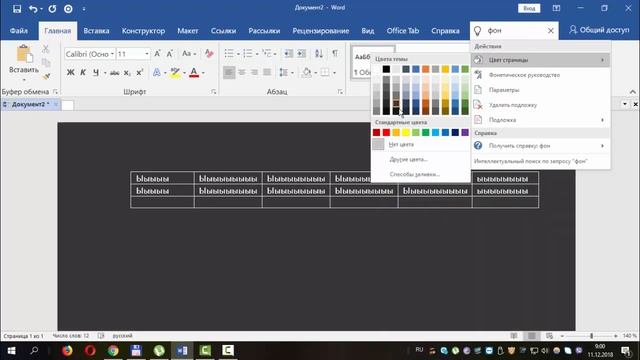This screenshot has width=640, height=360.
Task: Open Chrome from the taskbar
Action: (x=113, y=351)
